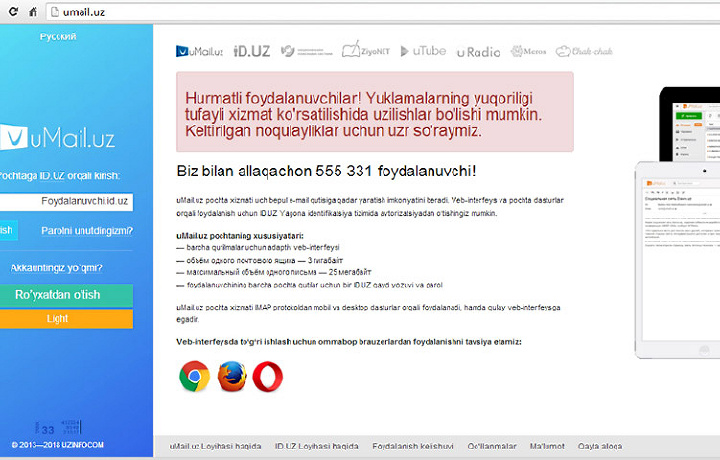Click the visitor counter badge in sidebar
This screenshot has width=720, height=460.
(58, 427)
